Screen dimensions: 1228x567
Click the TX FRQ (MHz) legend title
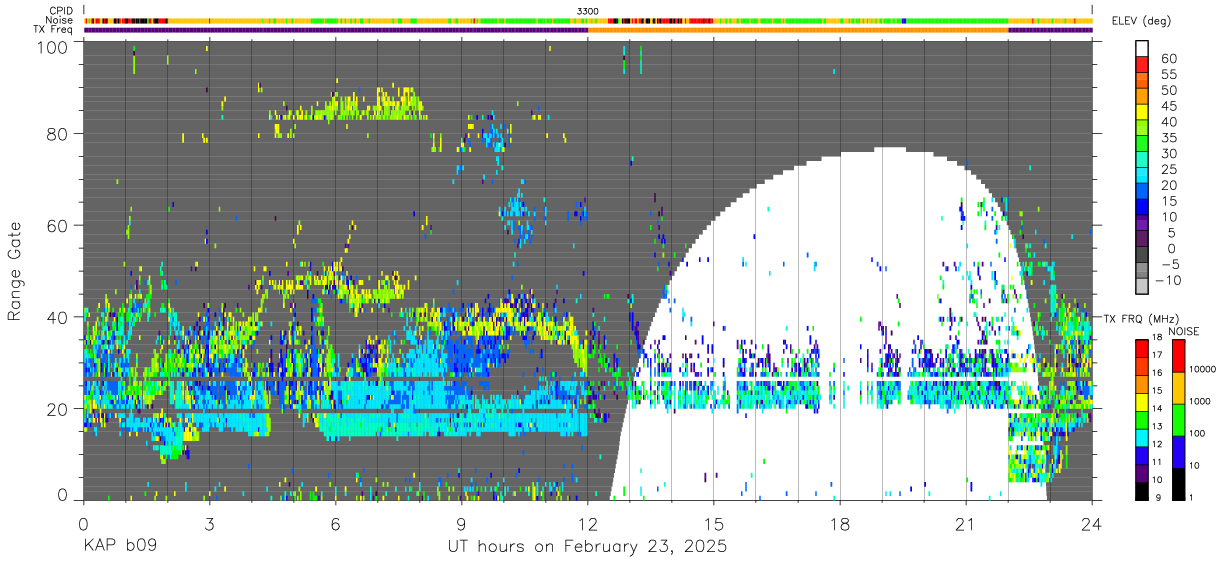tap(1141, 318)
